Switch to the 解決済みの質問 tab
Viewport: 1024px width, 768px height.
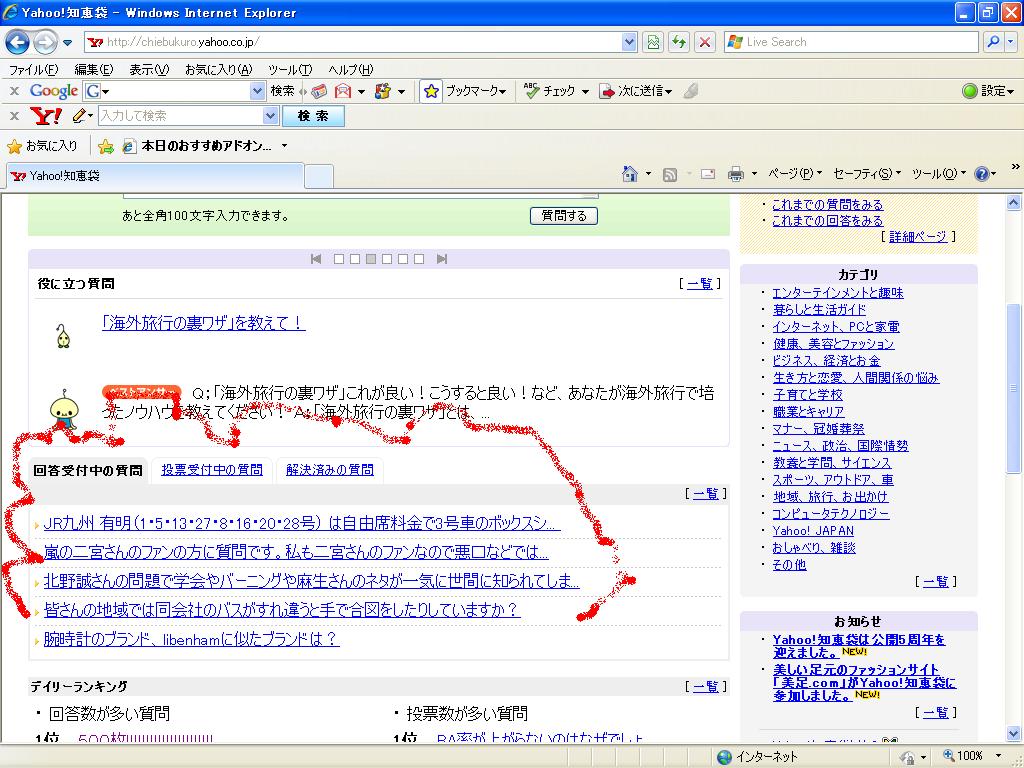click(x=330, y=470)
